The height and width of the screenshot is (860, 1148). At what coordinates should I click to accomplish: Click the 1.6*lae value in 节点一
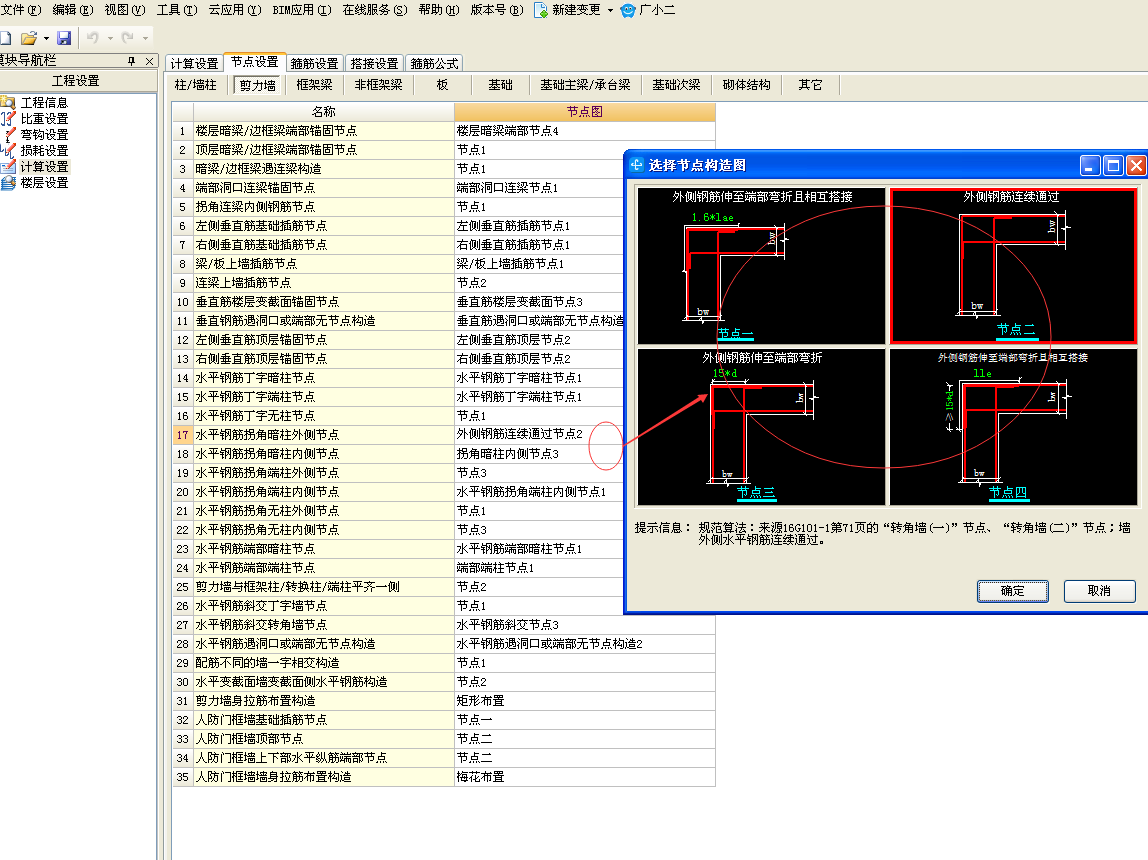[712, 217]
